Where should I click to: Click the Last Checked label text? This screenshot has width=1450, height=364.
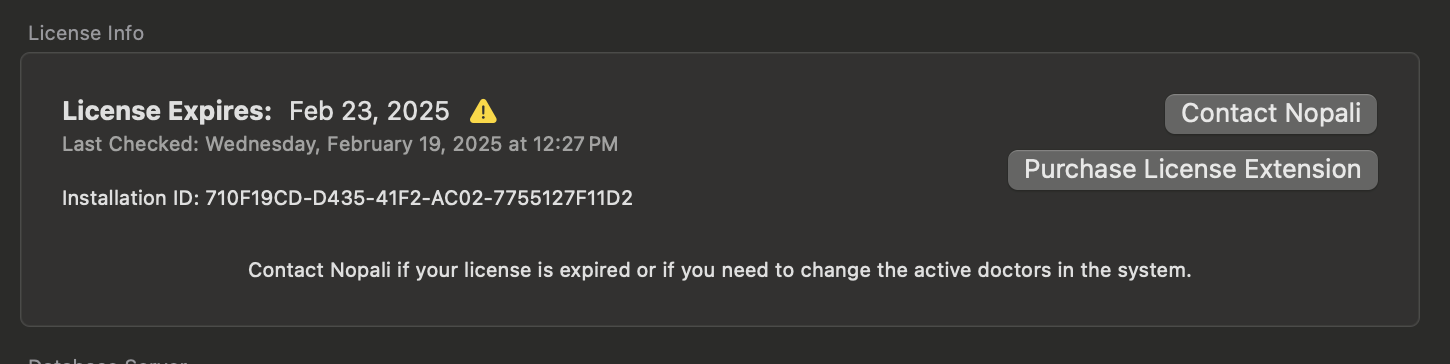(131, 144)
